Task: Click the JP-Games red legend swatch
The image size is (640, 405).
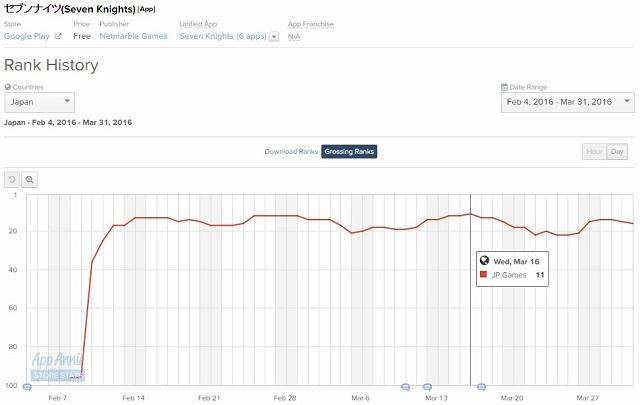Action: click(483, 274)
